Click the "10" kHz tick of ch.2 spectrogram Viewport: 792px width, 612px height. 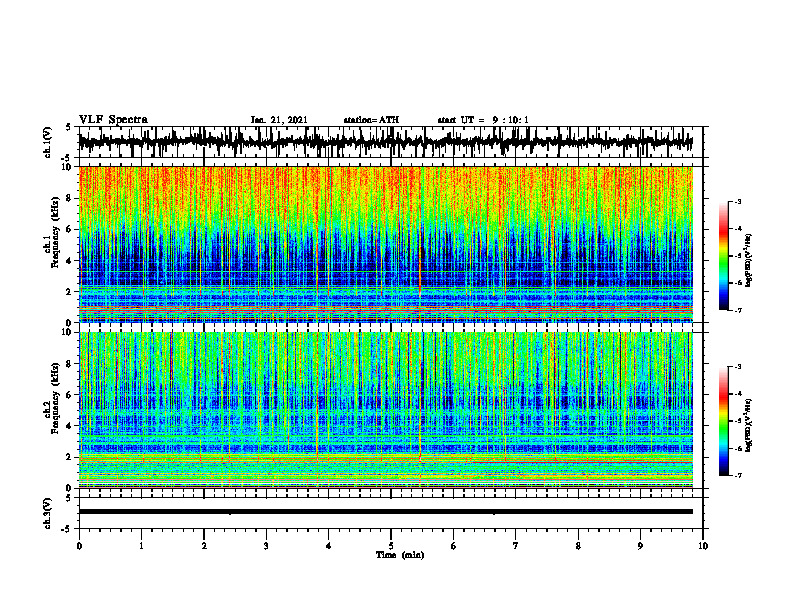(x=67, y=332)
